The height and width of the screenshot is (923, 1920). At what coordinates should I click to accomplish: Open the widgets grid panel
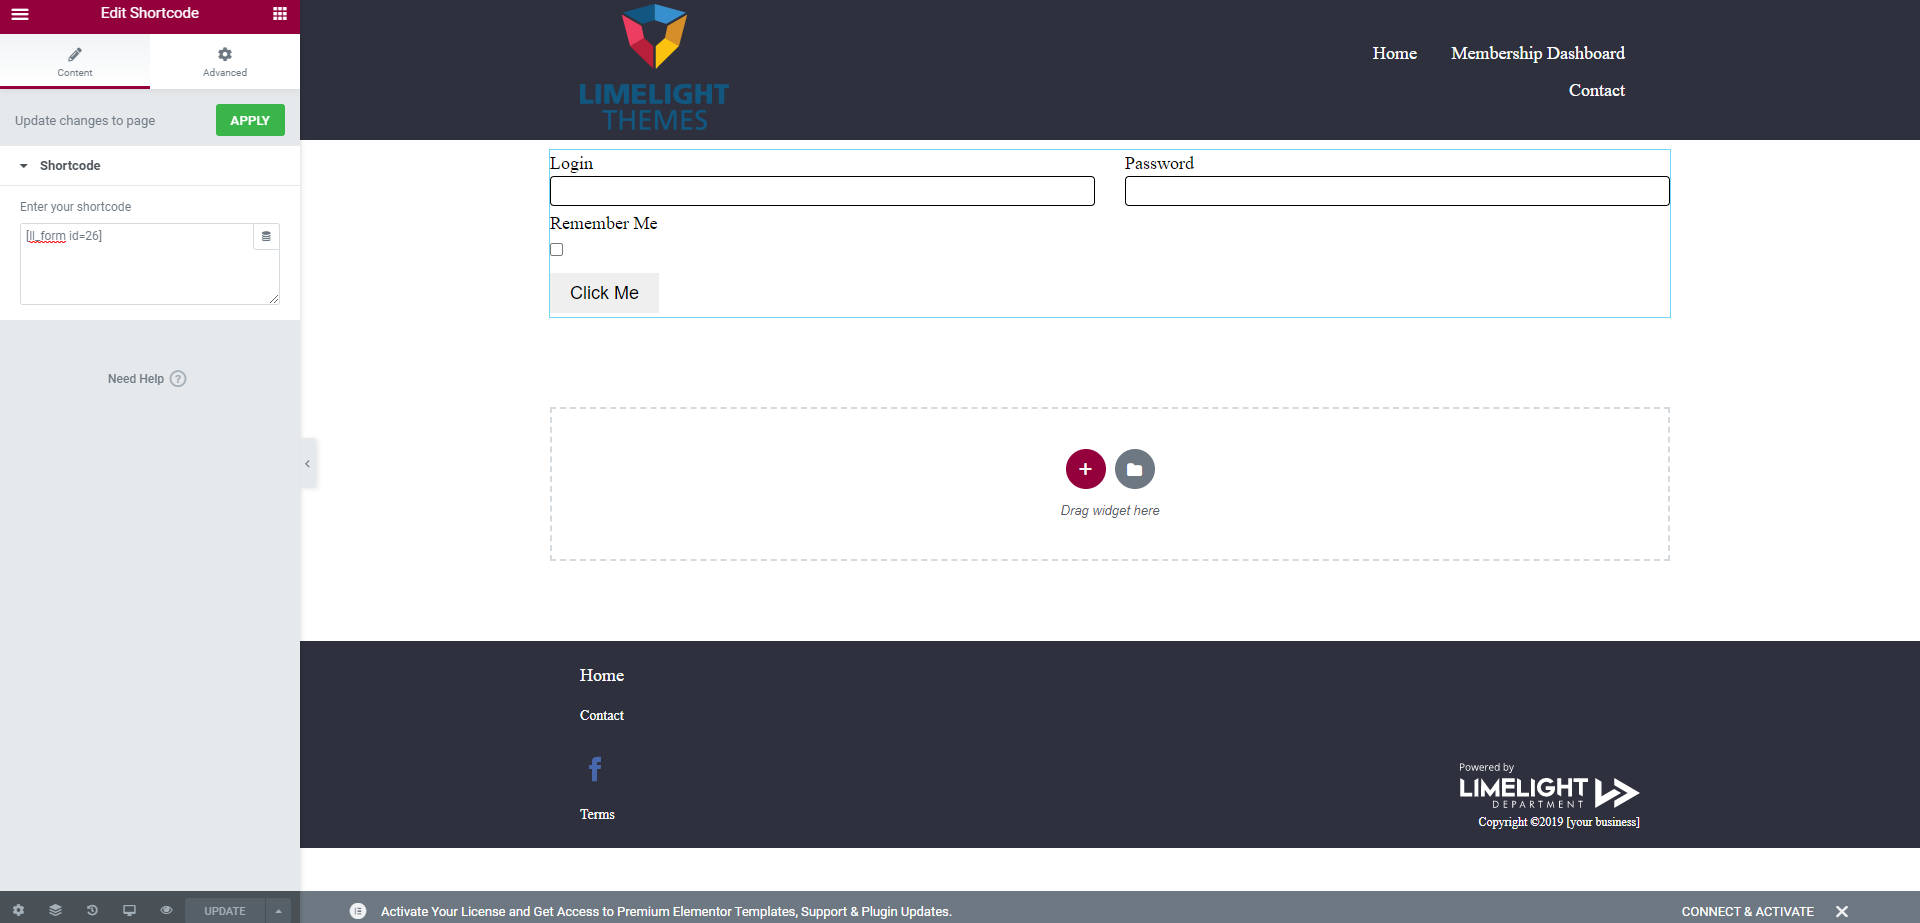click(280, 14)
